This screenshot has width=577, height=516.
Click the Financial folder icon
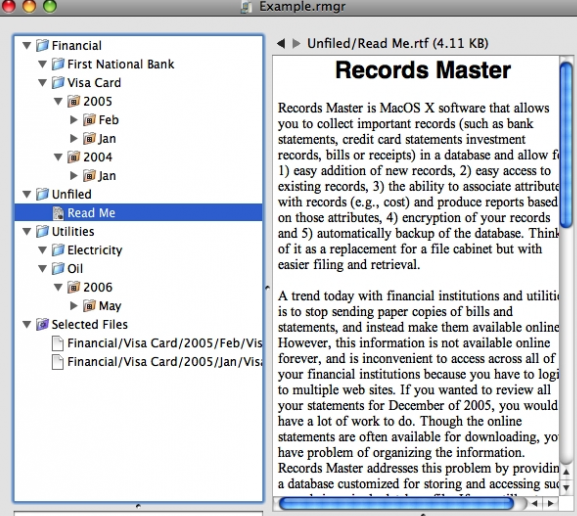42,45
